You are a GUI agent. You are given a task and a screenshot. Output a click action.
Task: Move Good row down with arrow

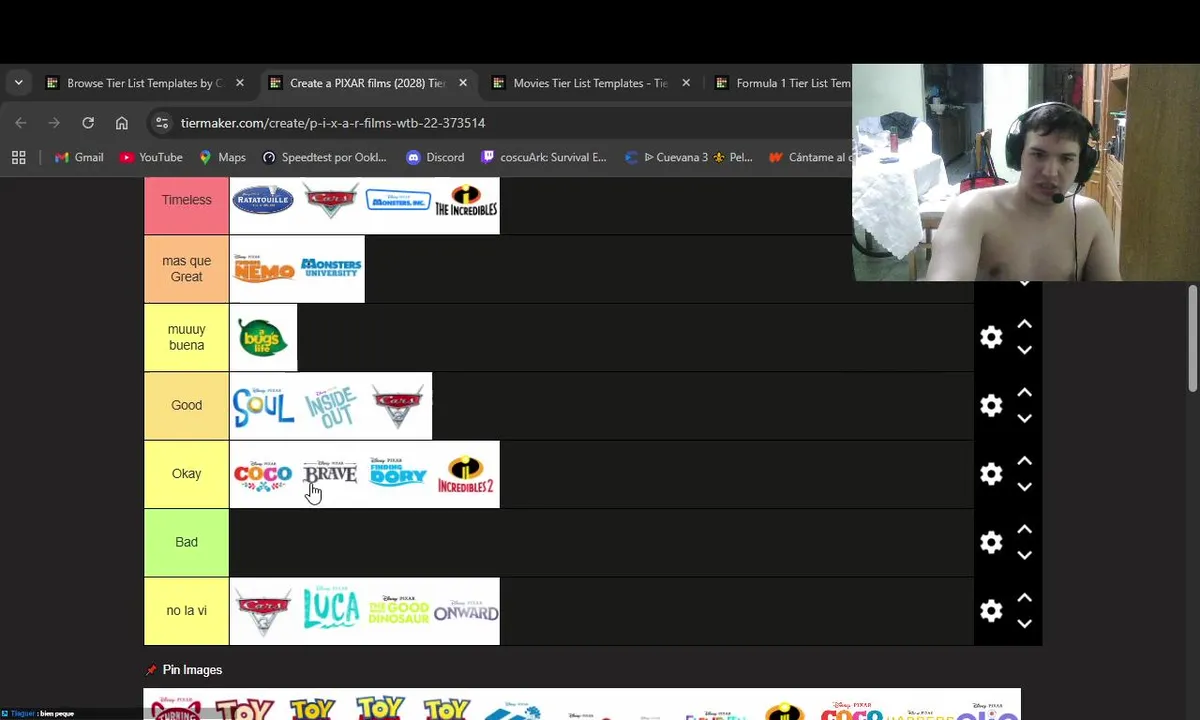1024,419
